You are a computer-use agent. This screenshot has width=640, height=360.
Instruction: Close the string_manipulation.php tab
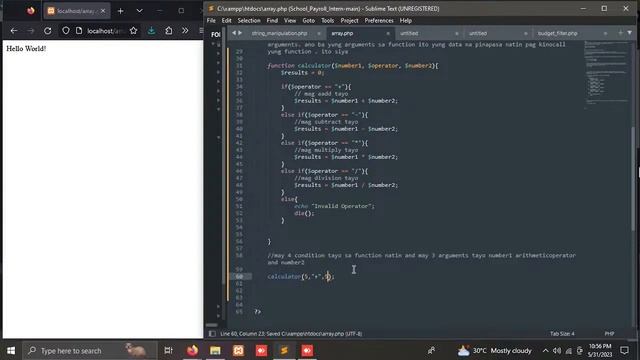[x=318, y=33]
